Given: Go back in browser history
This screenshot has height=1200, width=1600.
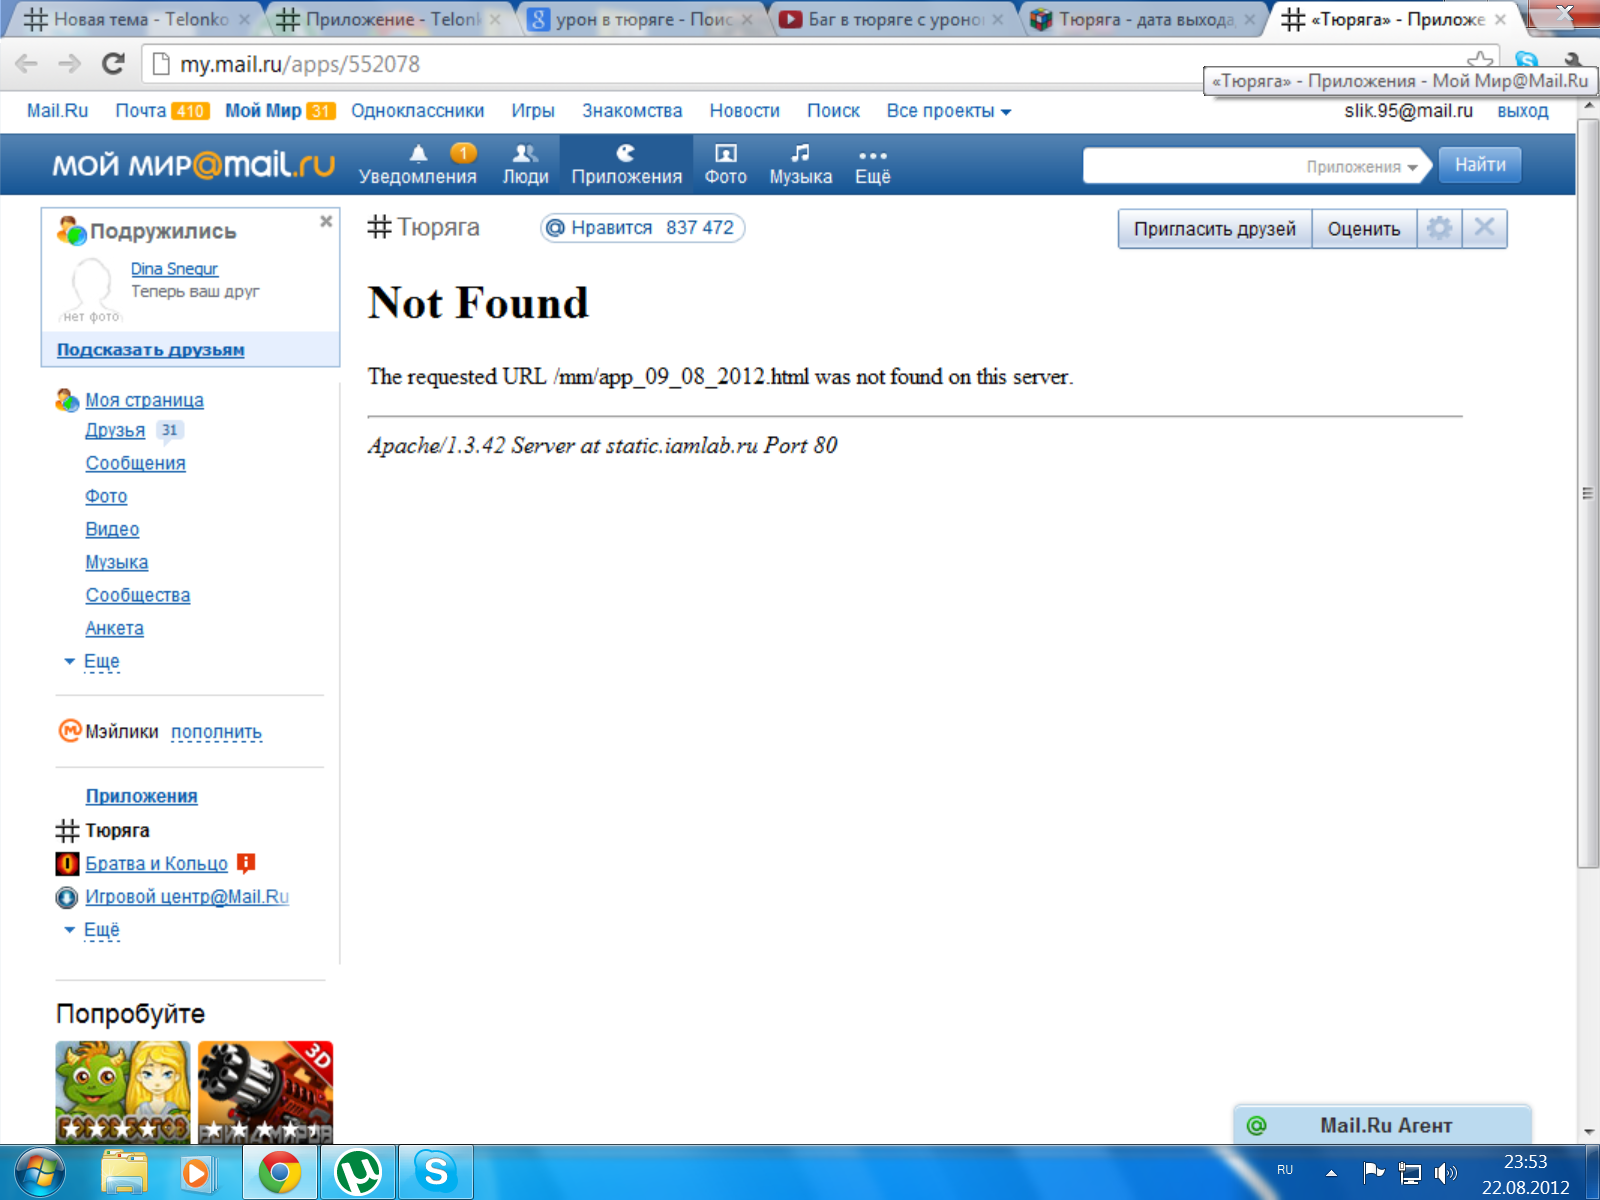Looking at the screenshot, I should [x=27, y=64].
